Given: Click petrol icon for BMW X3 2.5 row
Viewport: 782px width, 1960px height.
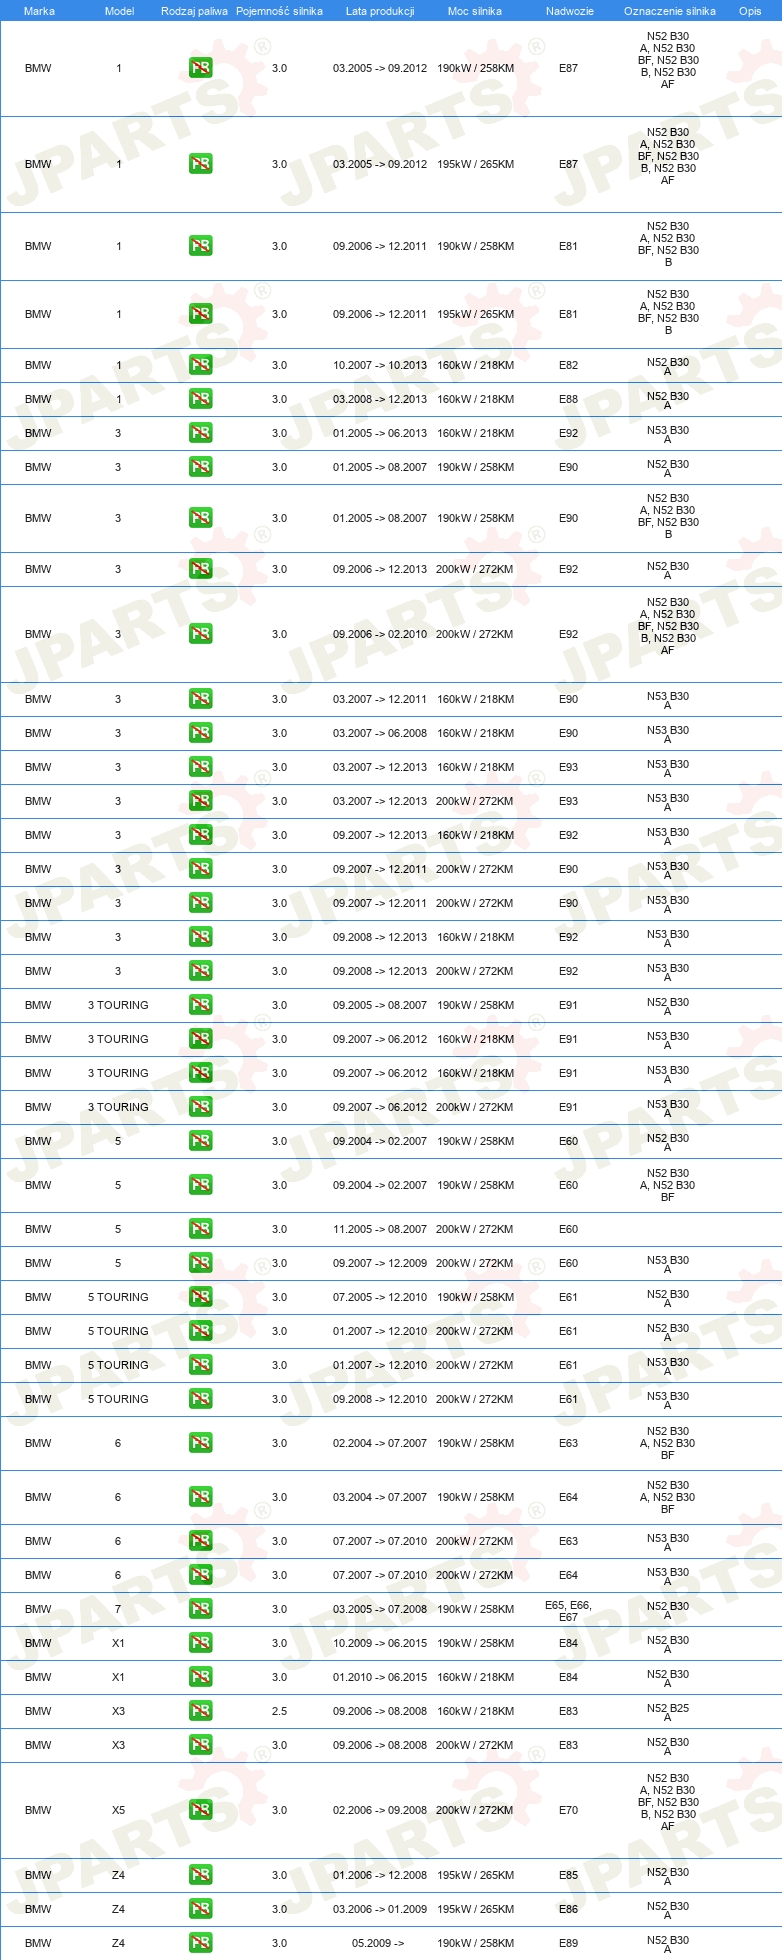Looking at the screenshot, I should coord(200,1711).
